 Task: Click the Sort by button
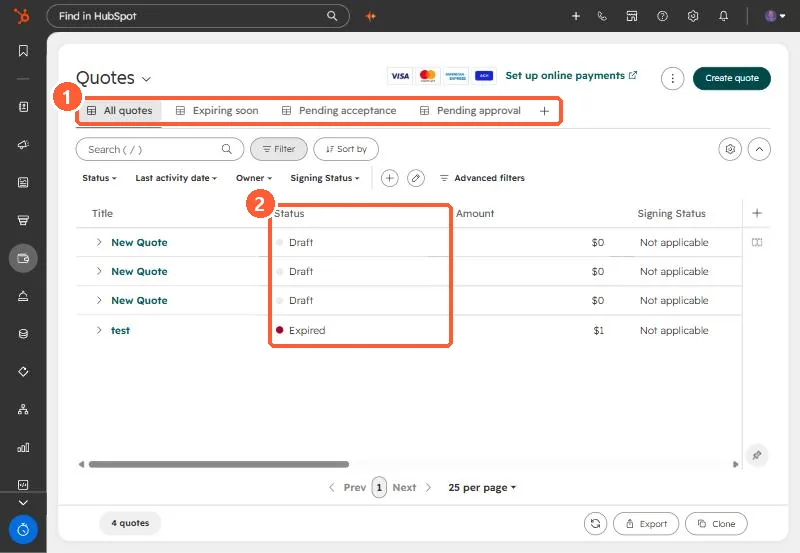346,149
